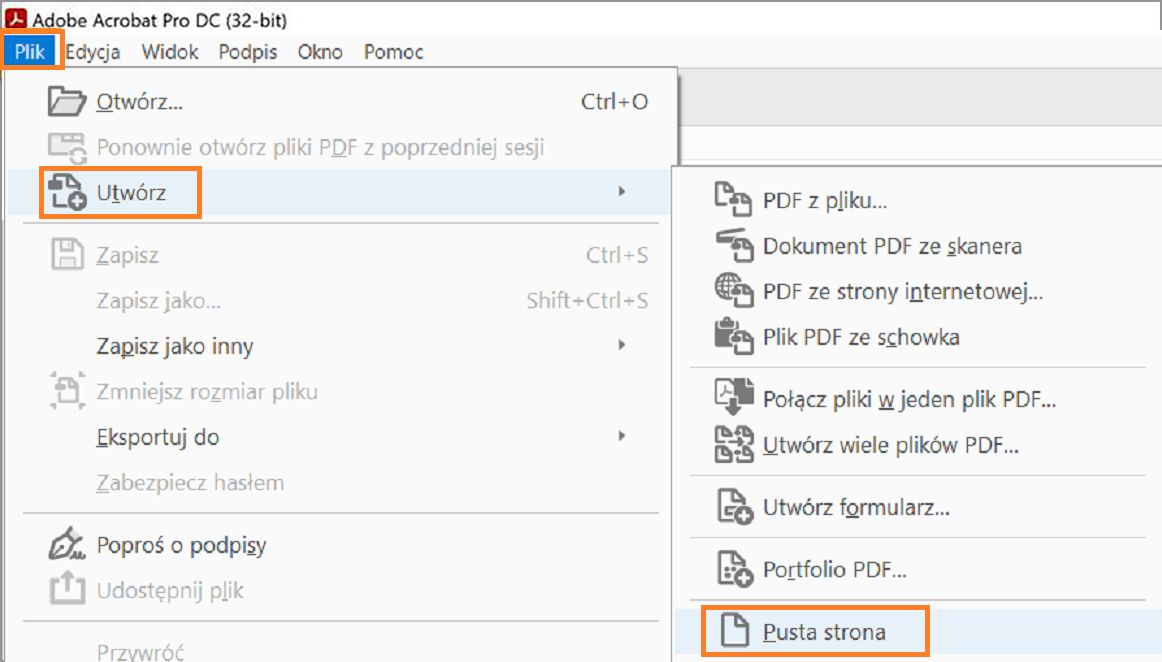Open the Eksportuj do submenu arrow
Screen dimensions: 1162x662
(621, 438)
